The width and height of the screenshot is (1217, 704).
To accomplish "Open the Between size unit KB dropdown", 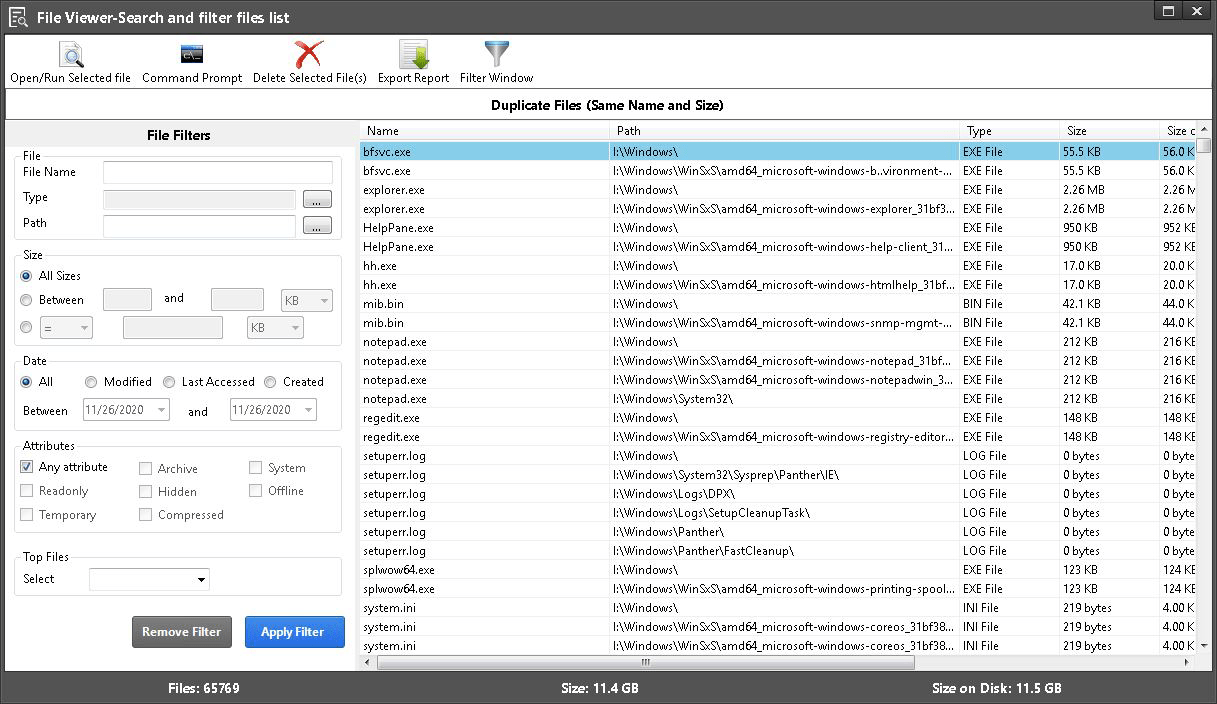I will pyautogui.click(x=307, y=300).
